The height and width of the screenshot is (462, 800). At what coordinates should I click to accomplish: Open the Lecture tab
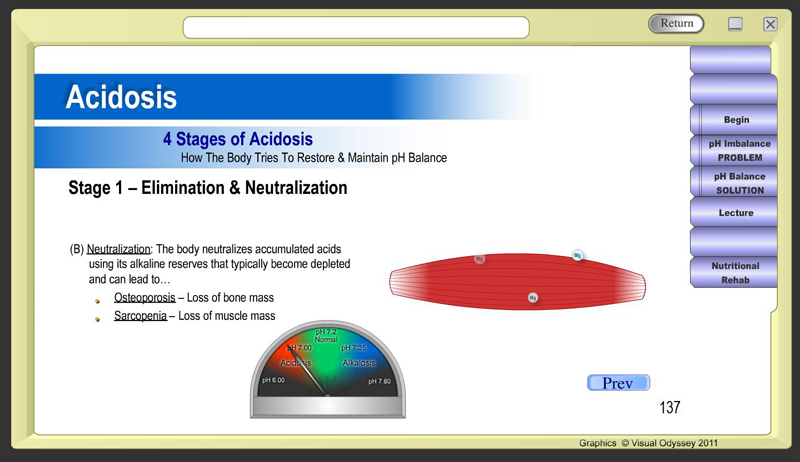click(735, 213)
